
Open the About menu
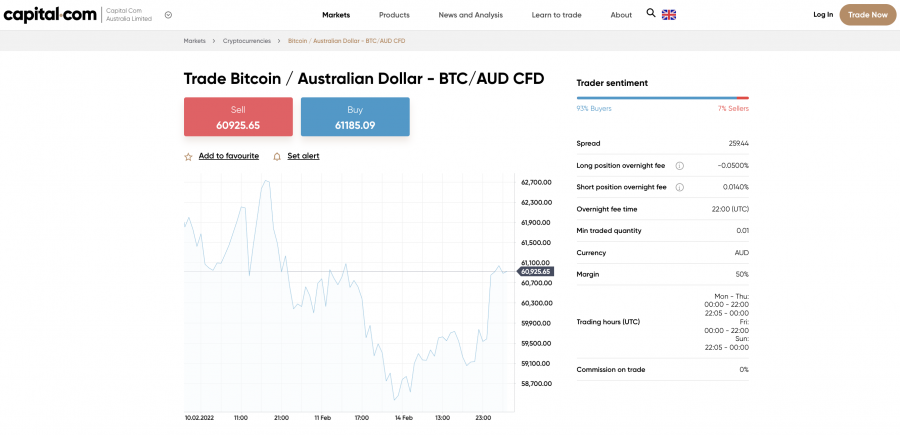pyautogui.click(x=621, y=15)
